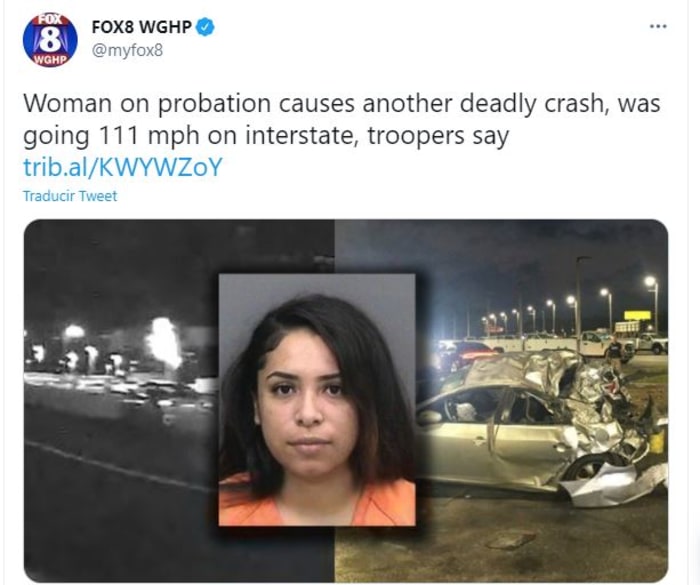Click the words 'troopers say' in the tweet
Screen dimensions: 700x585
tap(438, 136)
